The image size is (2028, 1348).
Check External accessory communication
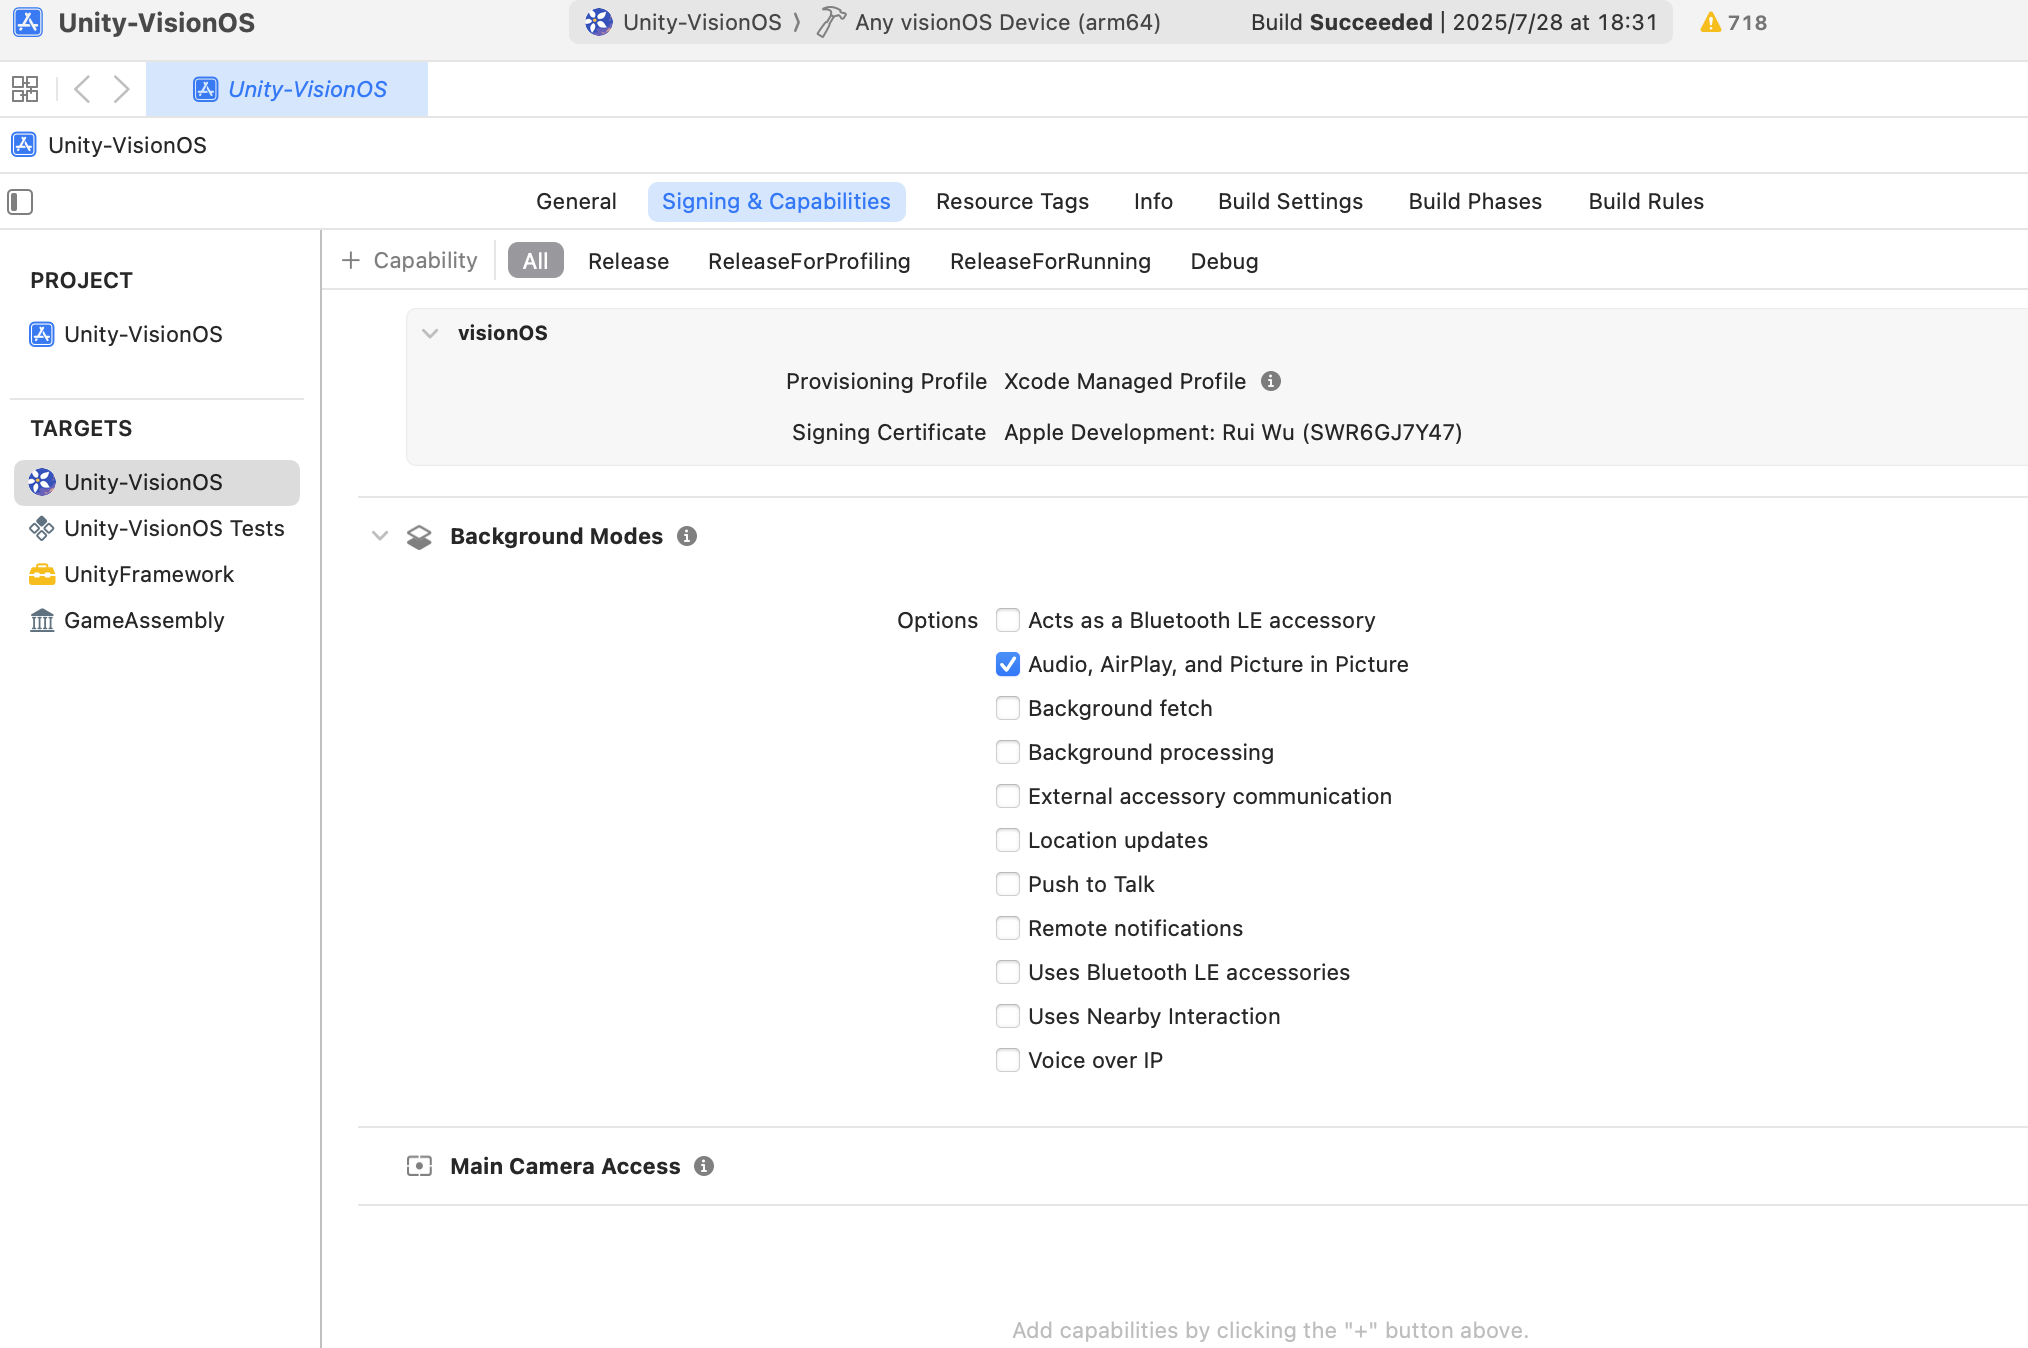pos(1008,796)
